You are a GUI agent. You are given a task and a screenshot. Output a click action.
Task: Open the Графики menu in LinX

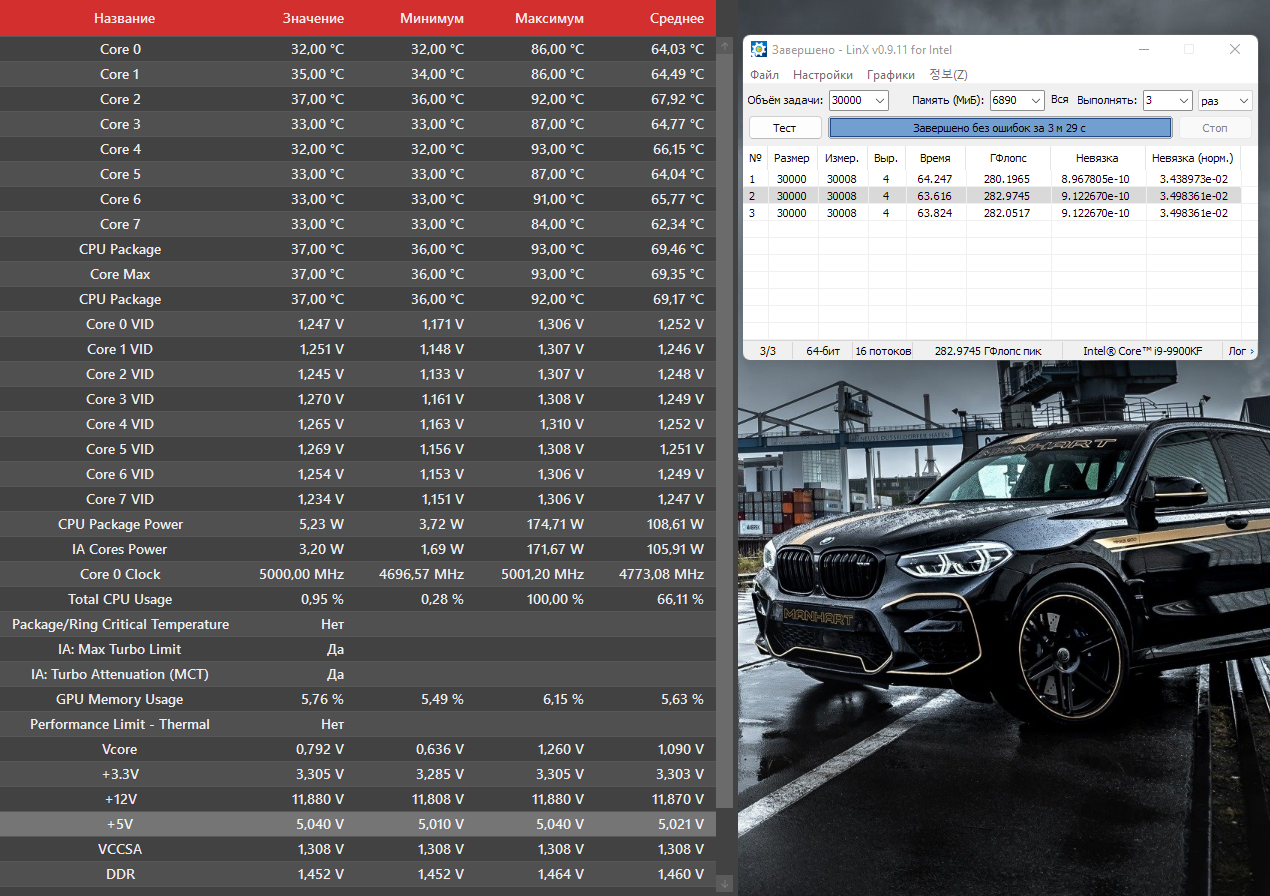891,75
